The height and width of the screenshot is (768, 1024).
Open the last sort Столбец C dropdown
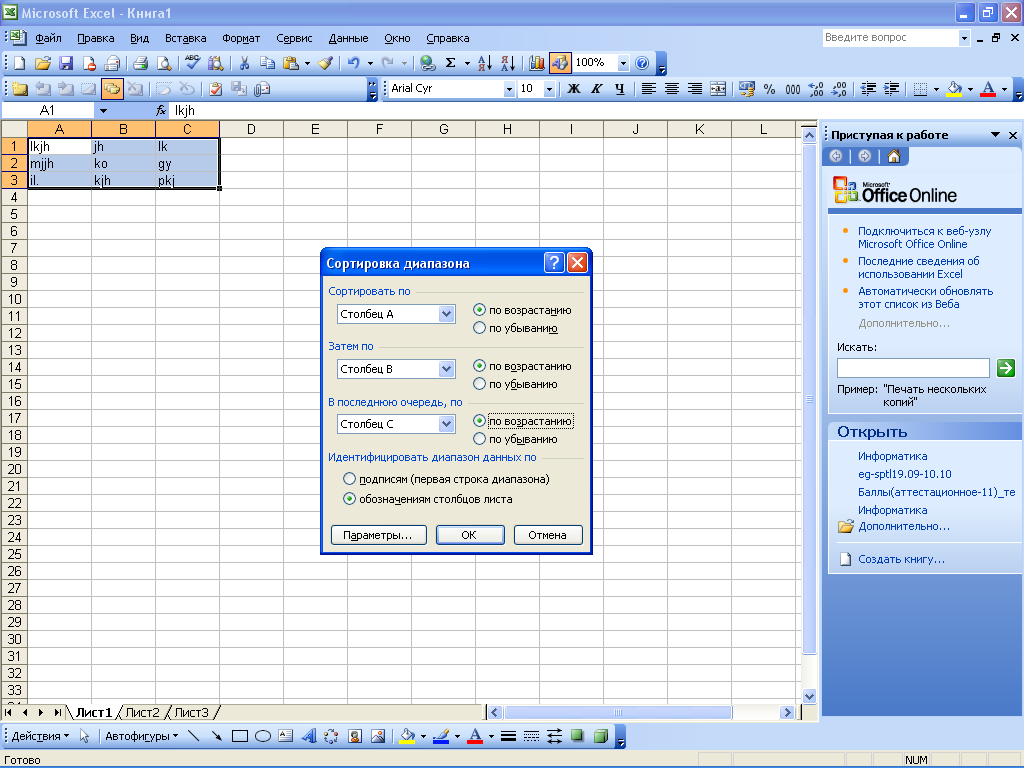446,424
